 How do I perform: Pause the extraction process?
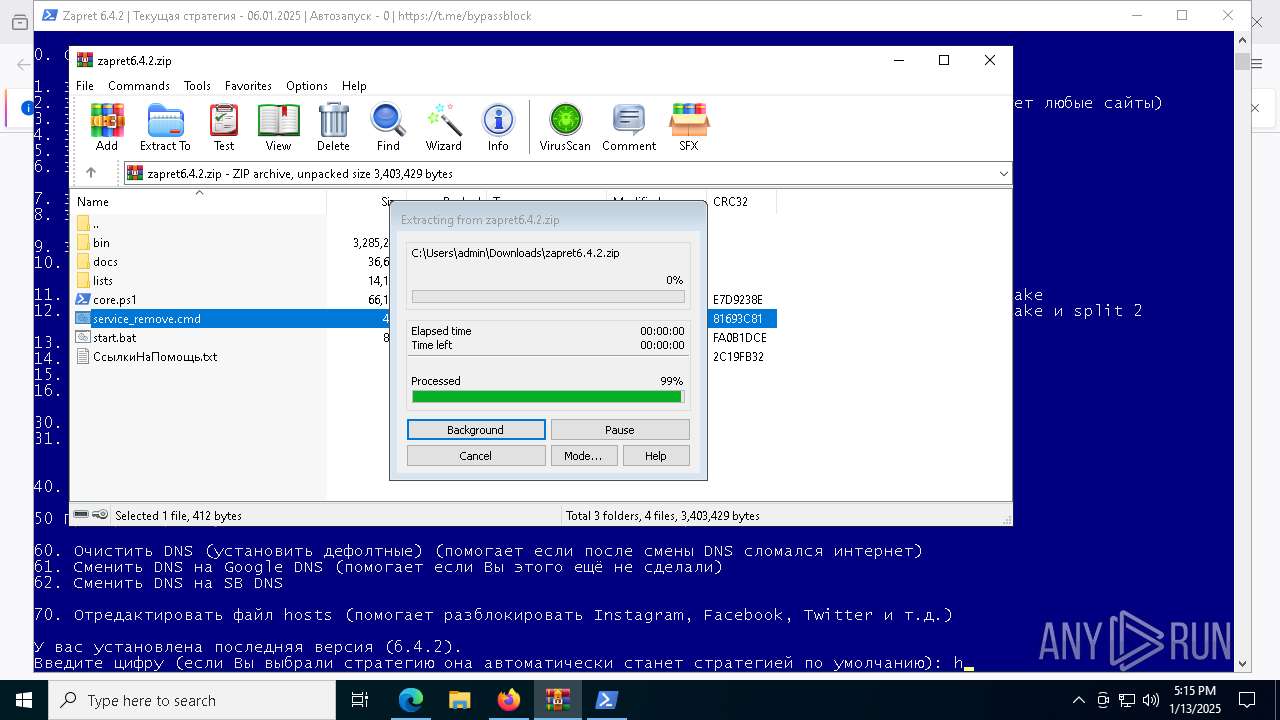pyautogui.click(x=620, y=430)
